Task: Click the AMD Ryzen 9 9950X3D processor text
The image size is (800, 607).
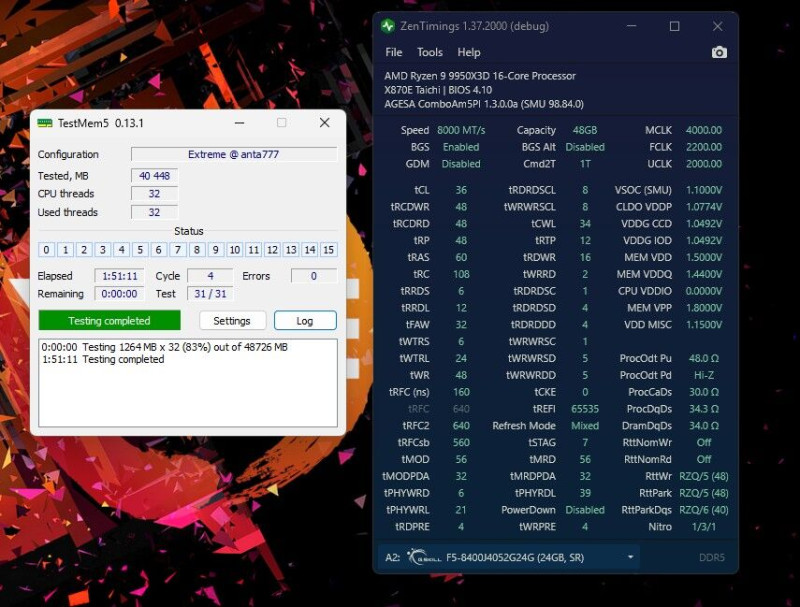Action: tap(480, 76)
